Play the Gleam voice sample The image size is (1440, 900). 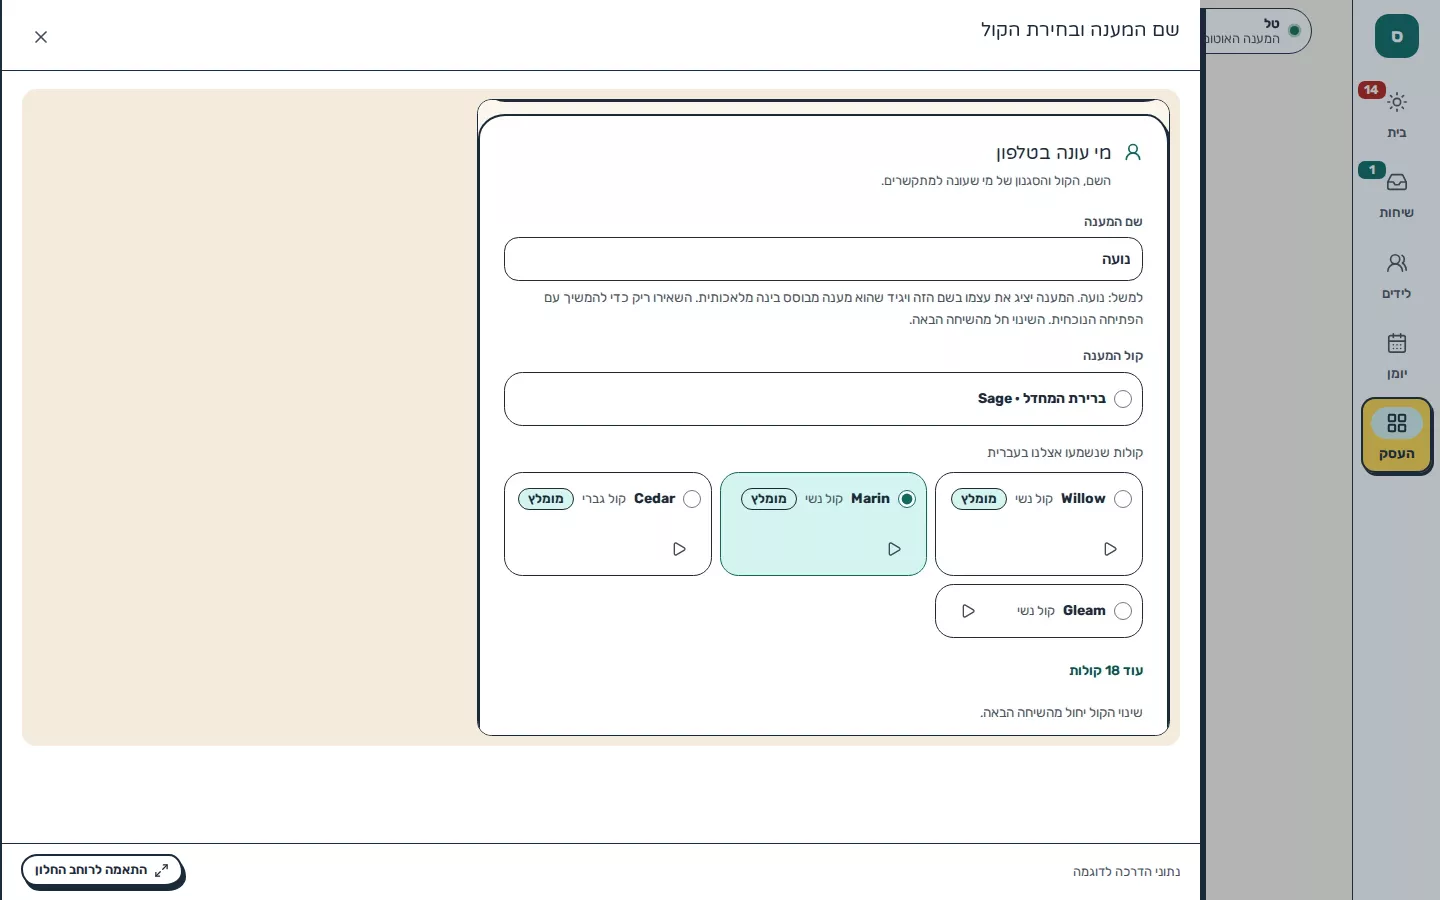click(x=968, y=611)
